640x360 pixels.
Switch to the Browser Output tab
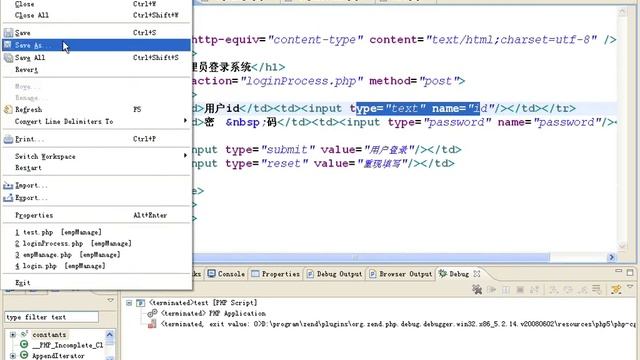pyautogui.click(x=400, y=274)
